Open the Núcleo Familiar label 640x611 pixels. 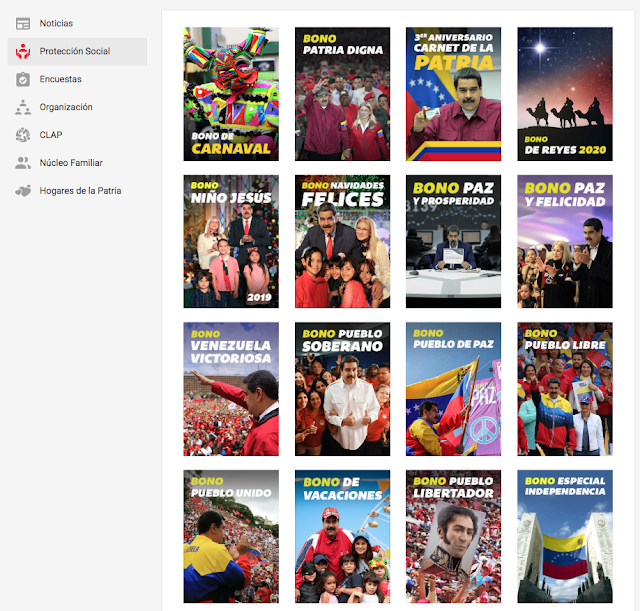click(x=71, y=163)
